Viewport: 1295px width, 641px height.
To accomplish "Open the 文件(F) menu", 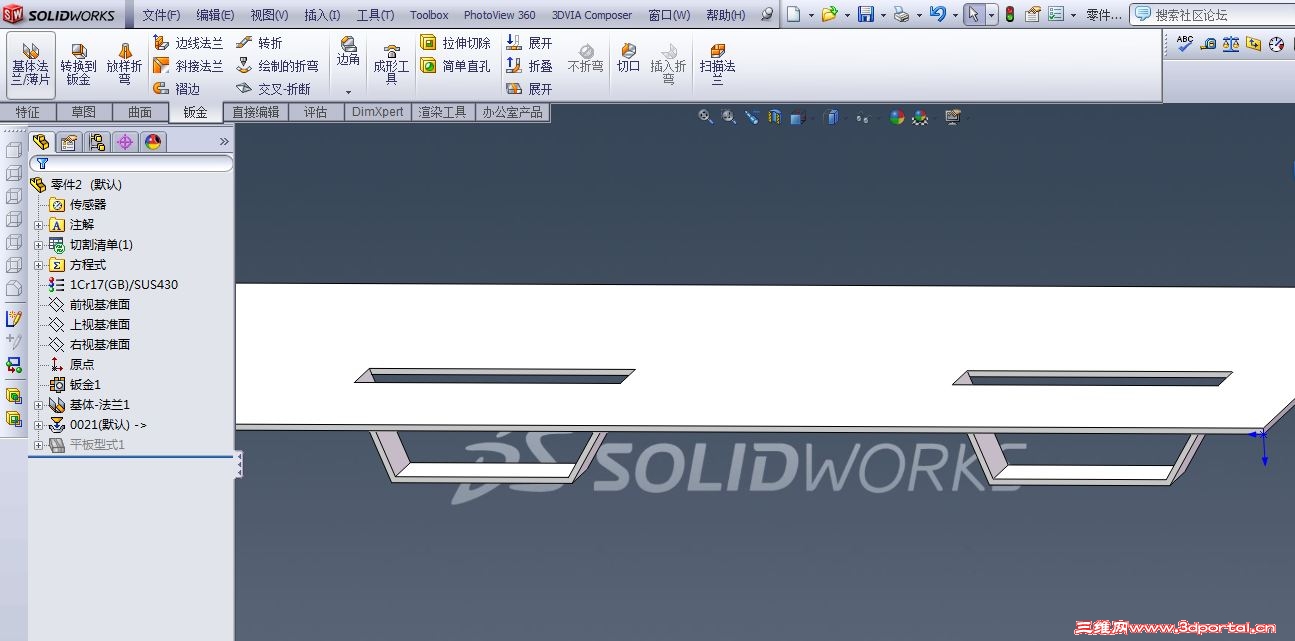I will click(x=161, y=15).
